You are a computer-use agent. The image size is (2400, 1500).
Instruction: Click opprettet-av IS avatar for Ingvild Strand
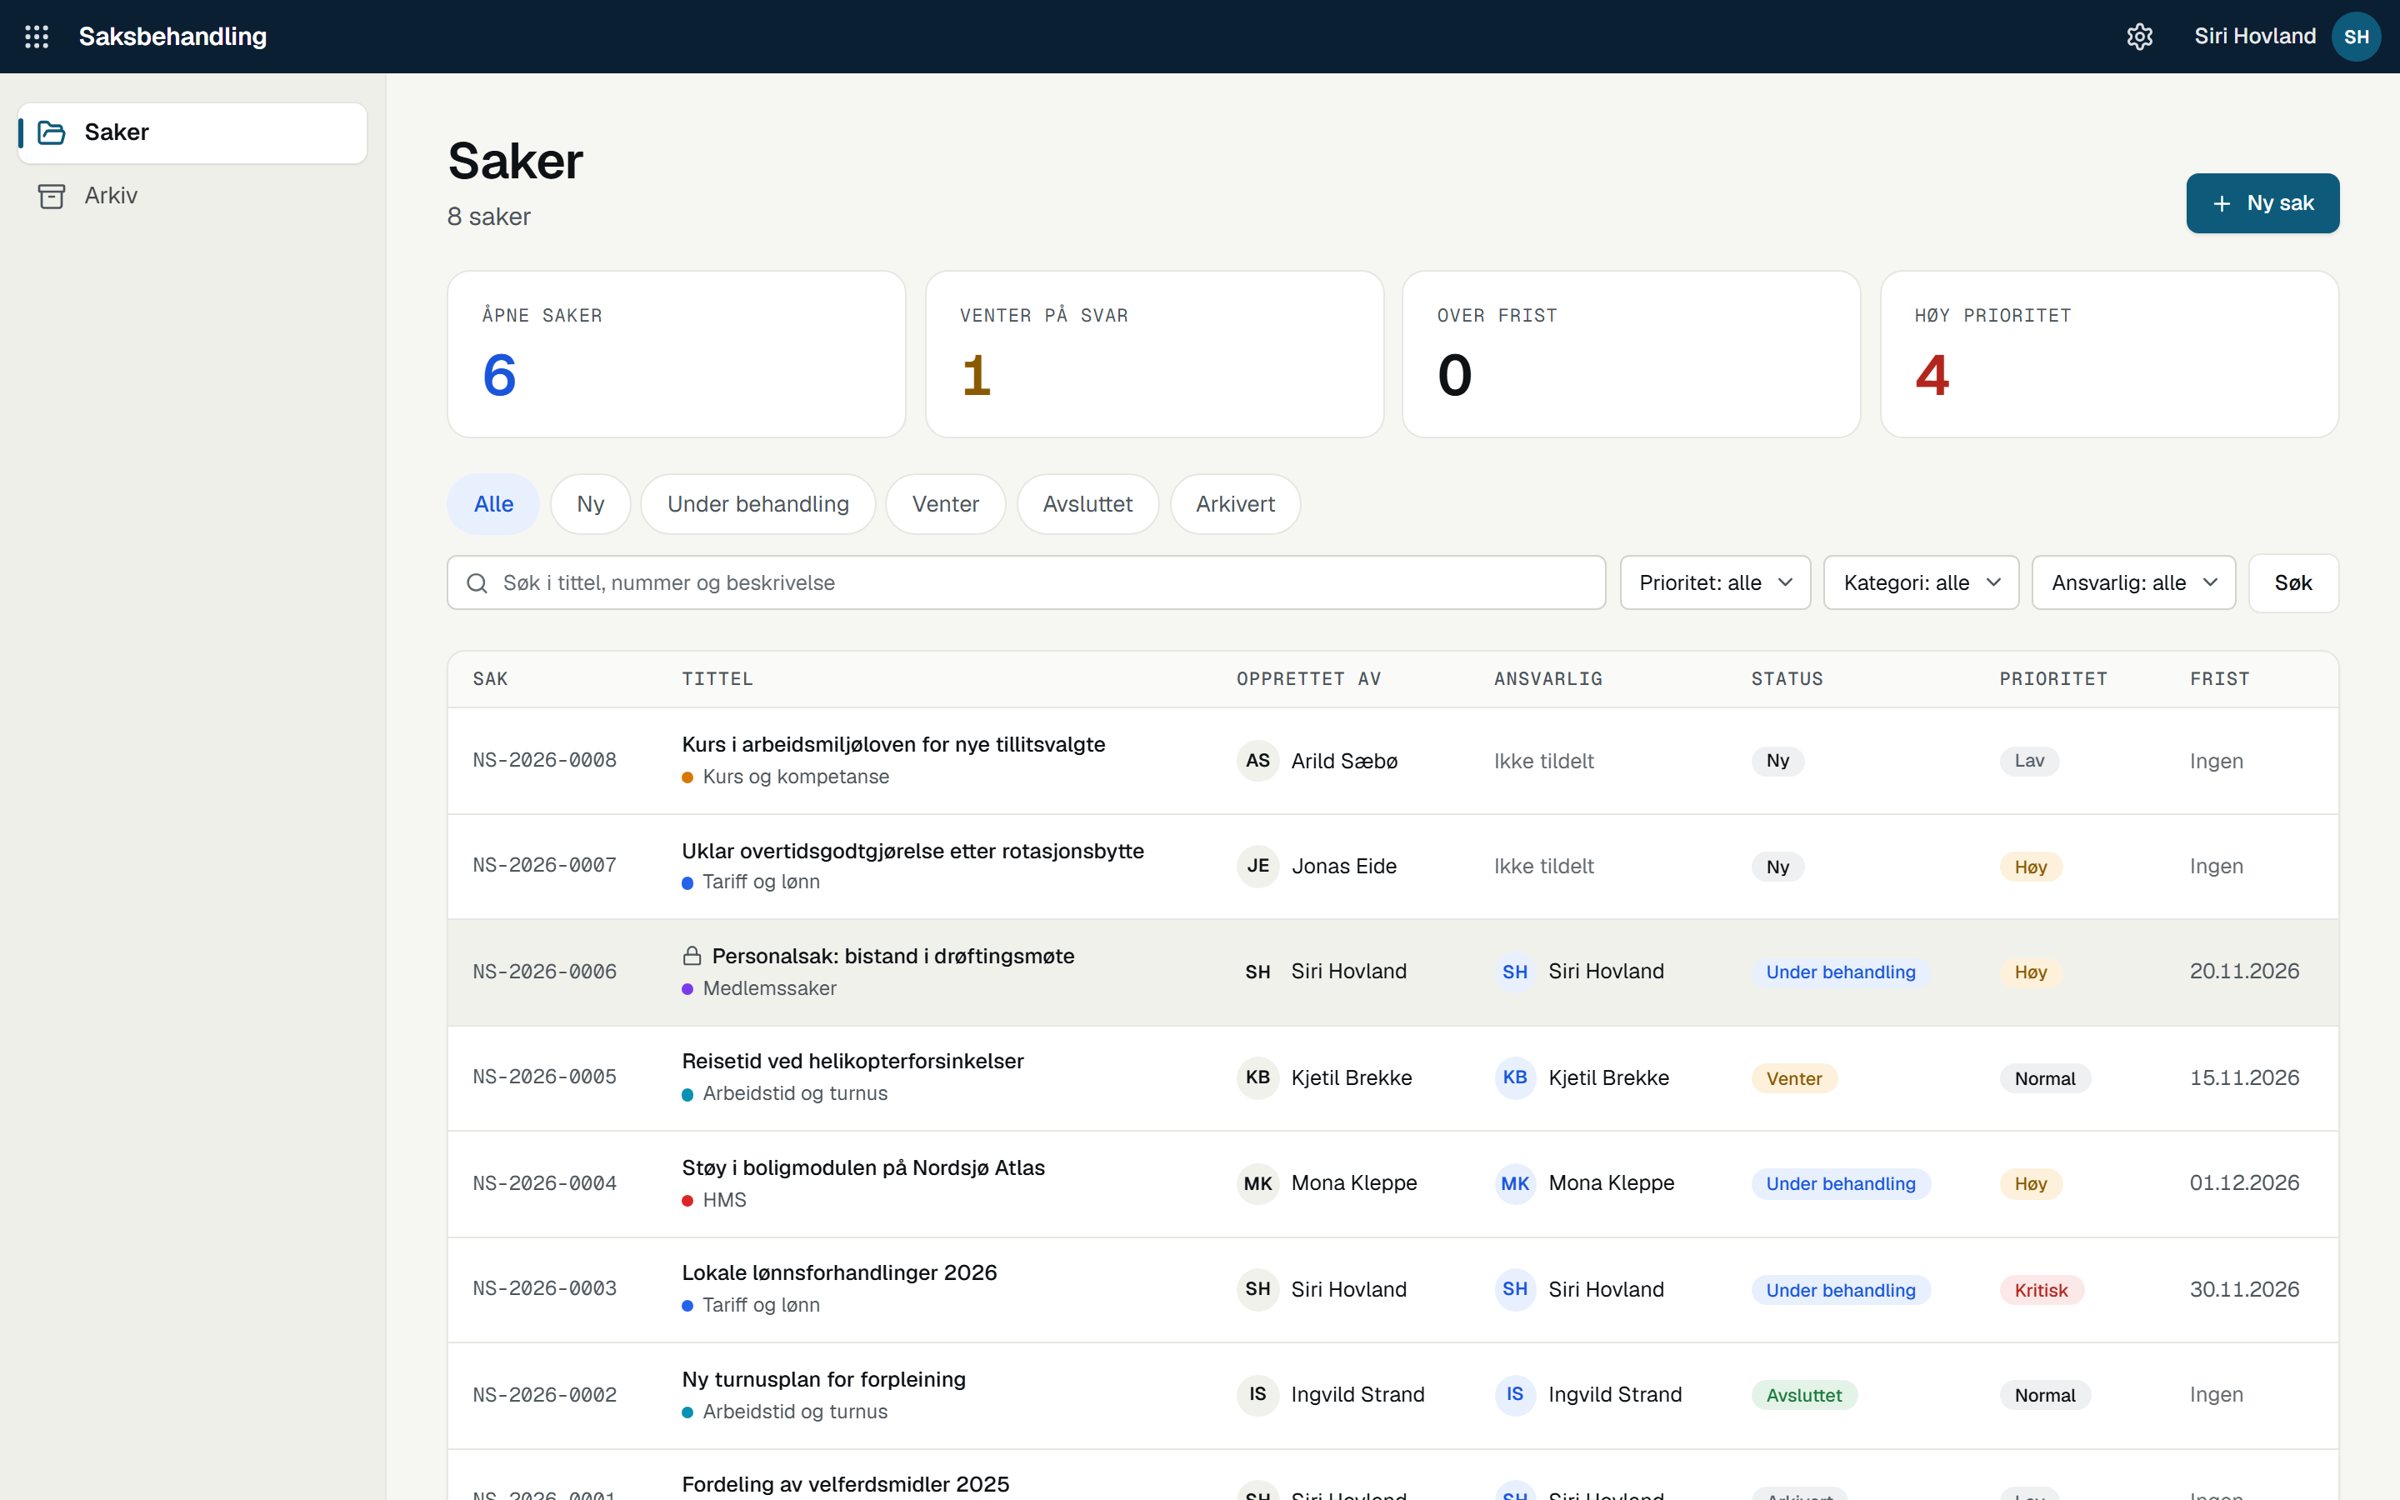[1258, 1394]
